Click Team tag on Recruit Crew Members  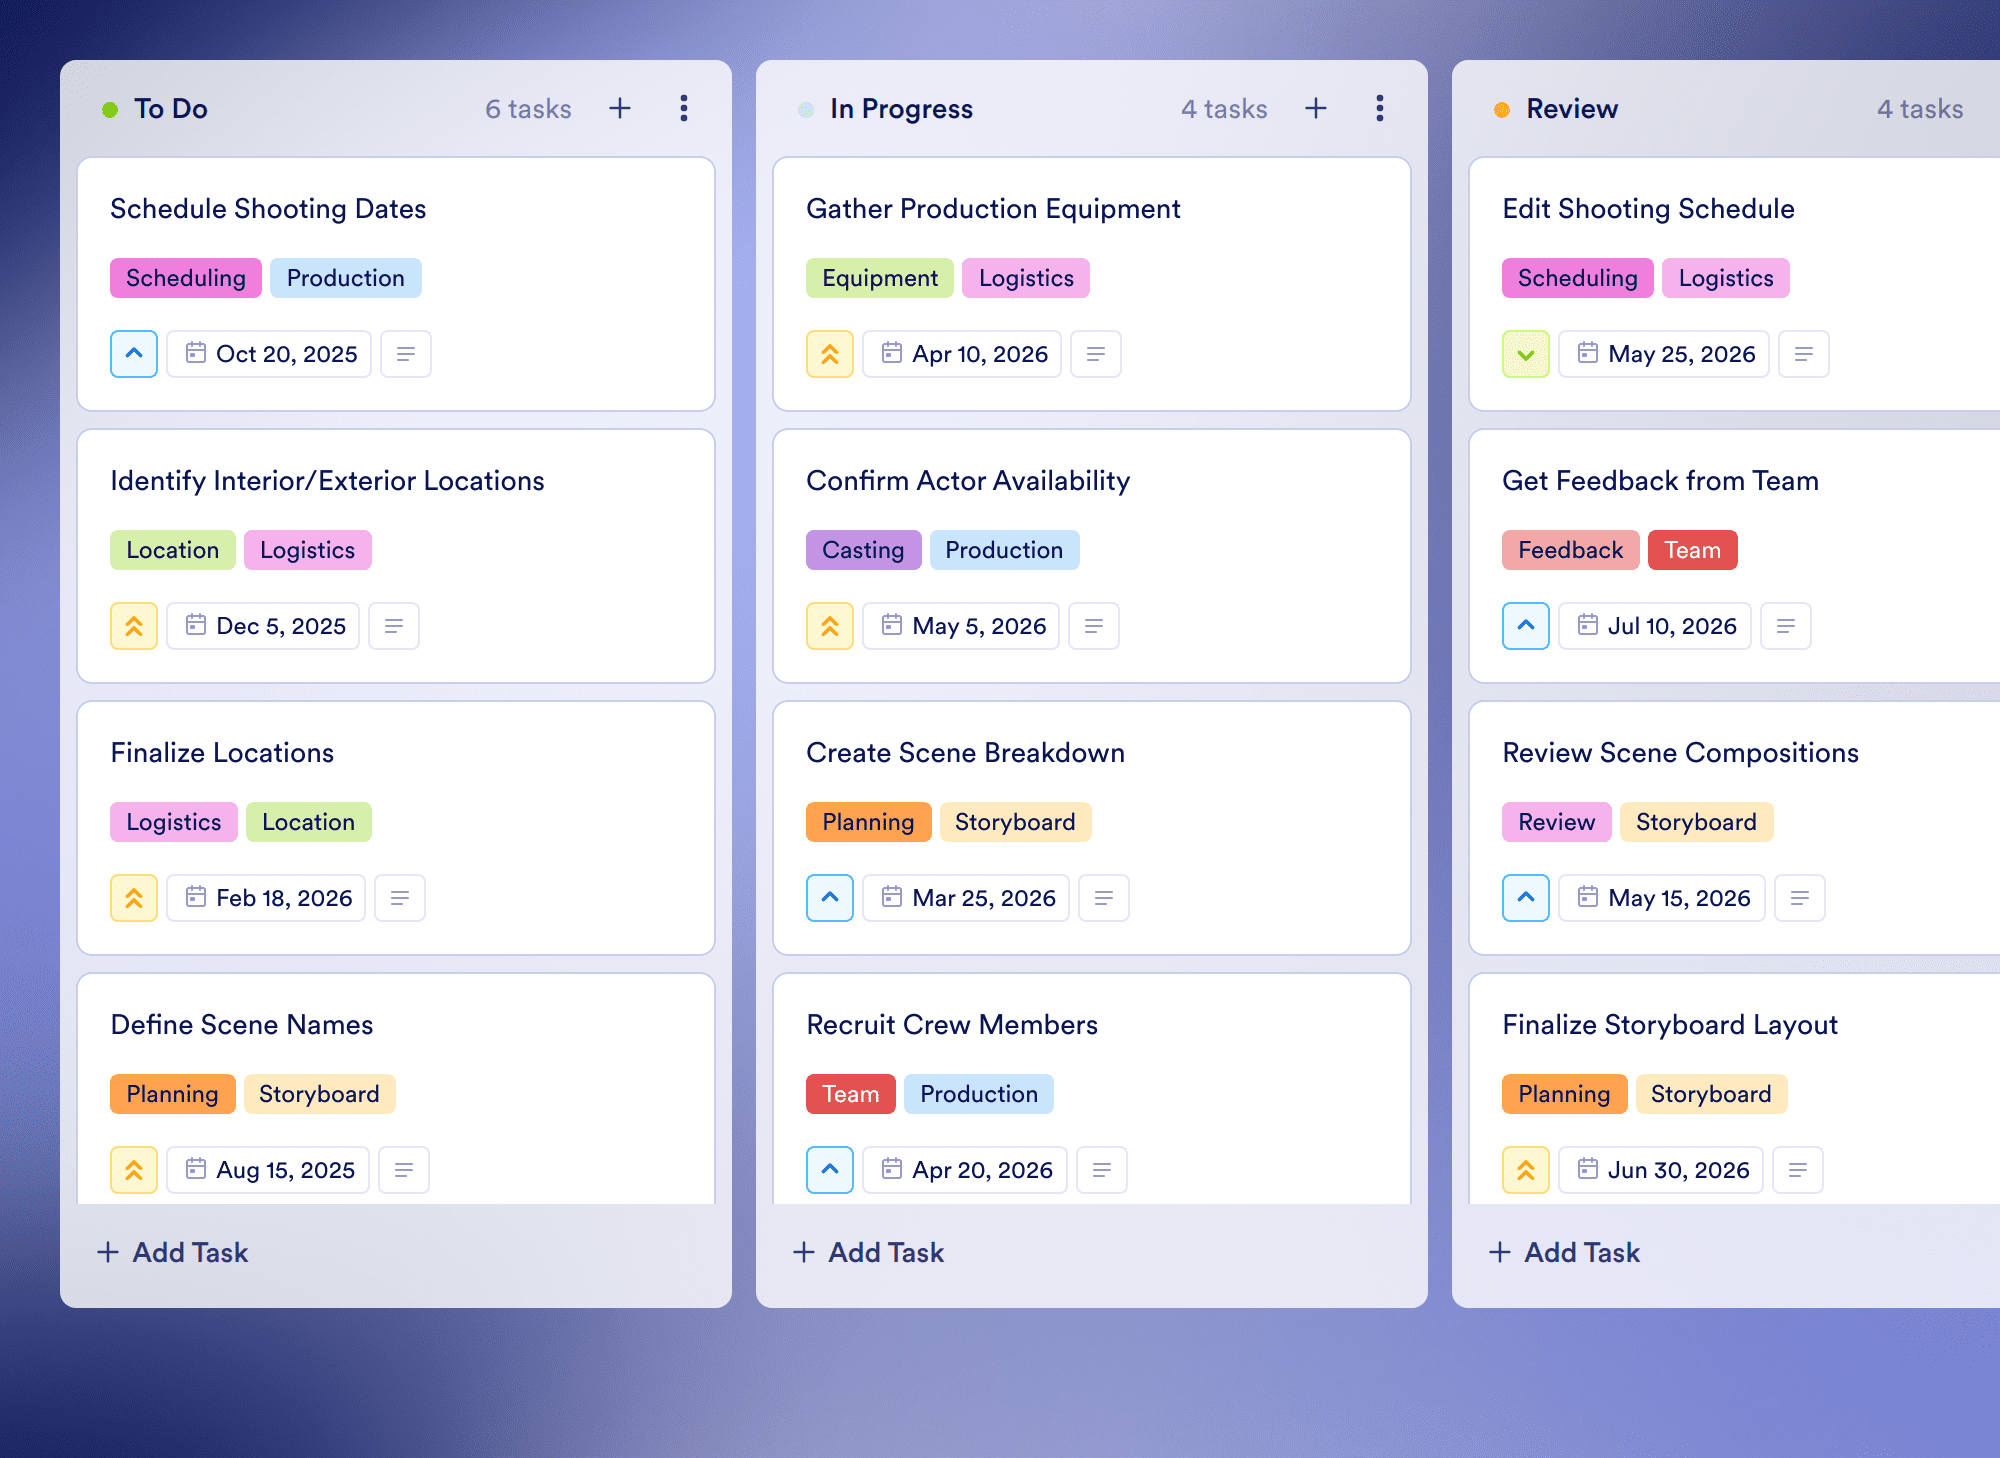coord(851,1094)
